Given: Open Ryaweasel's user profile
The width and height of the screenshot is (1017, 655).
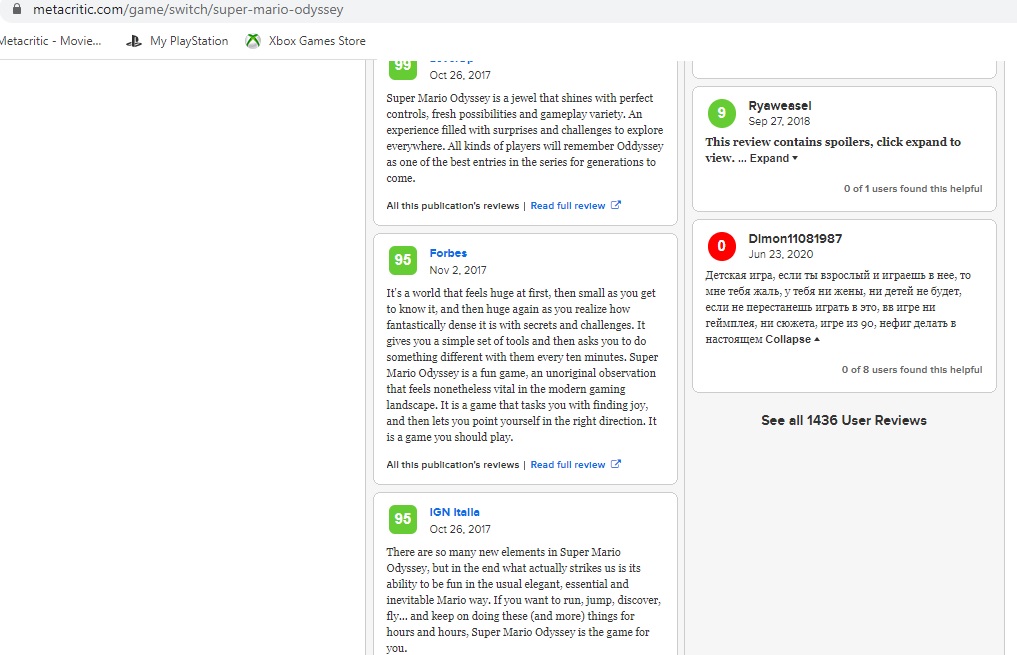Looking at the screenshot, I should pyautogui.click(x=780, y=105).
